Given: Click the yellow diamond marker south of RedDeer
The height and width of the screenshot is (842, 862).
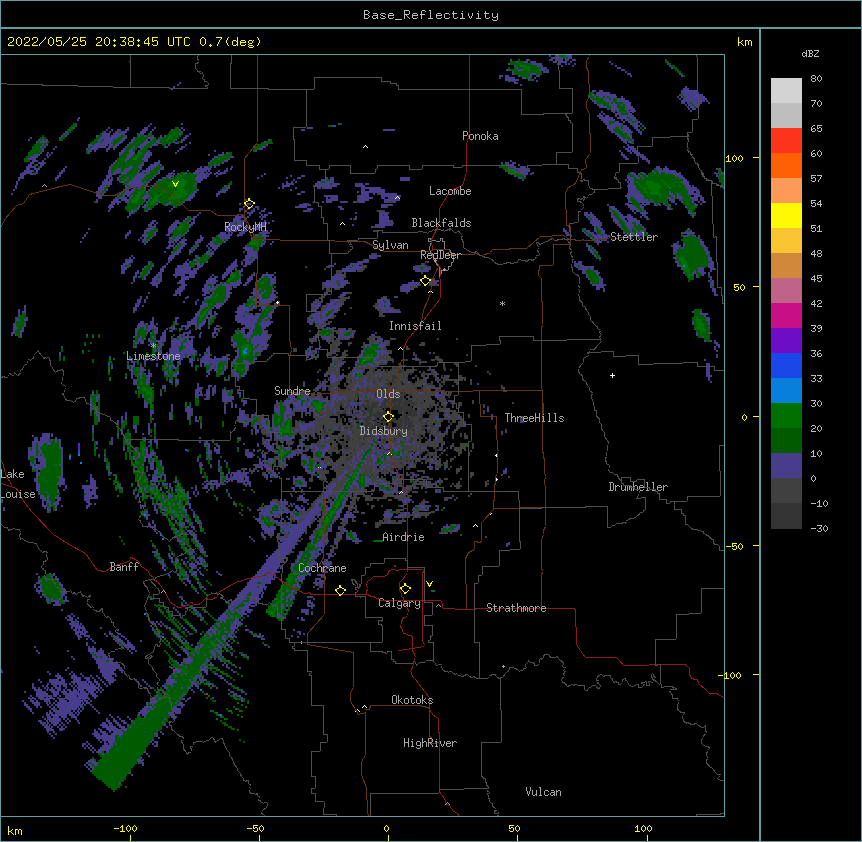Looking at the screenshot, I should [x=425, y=281].
